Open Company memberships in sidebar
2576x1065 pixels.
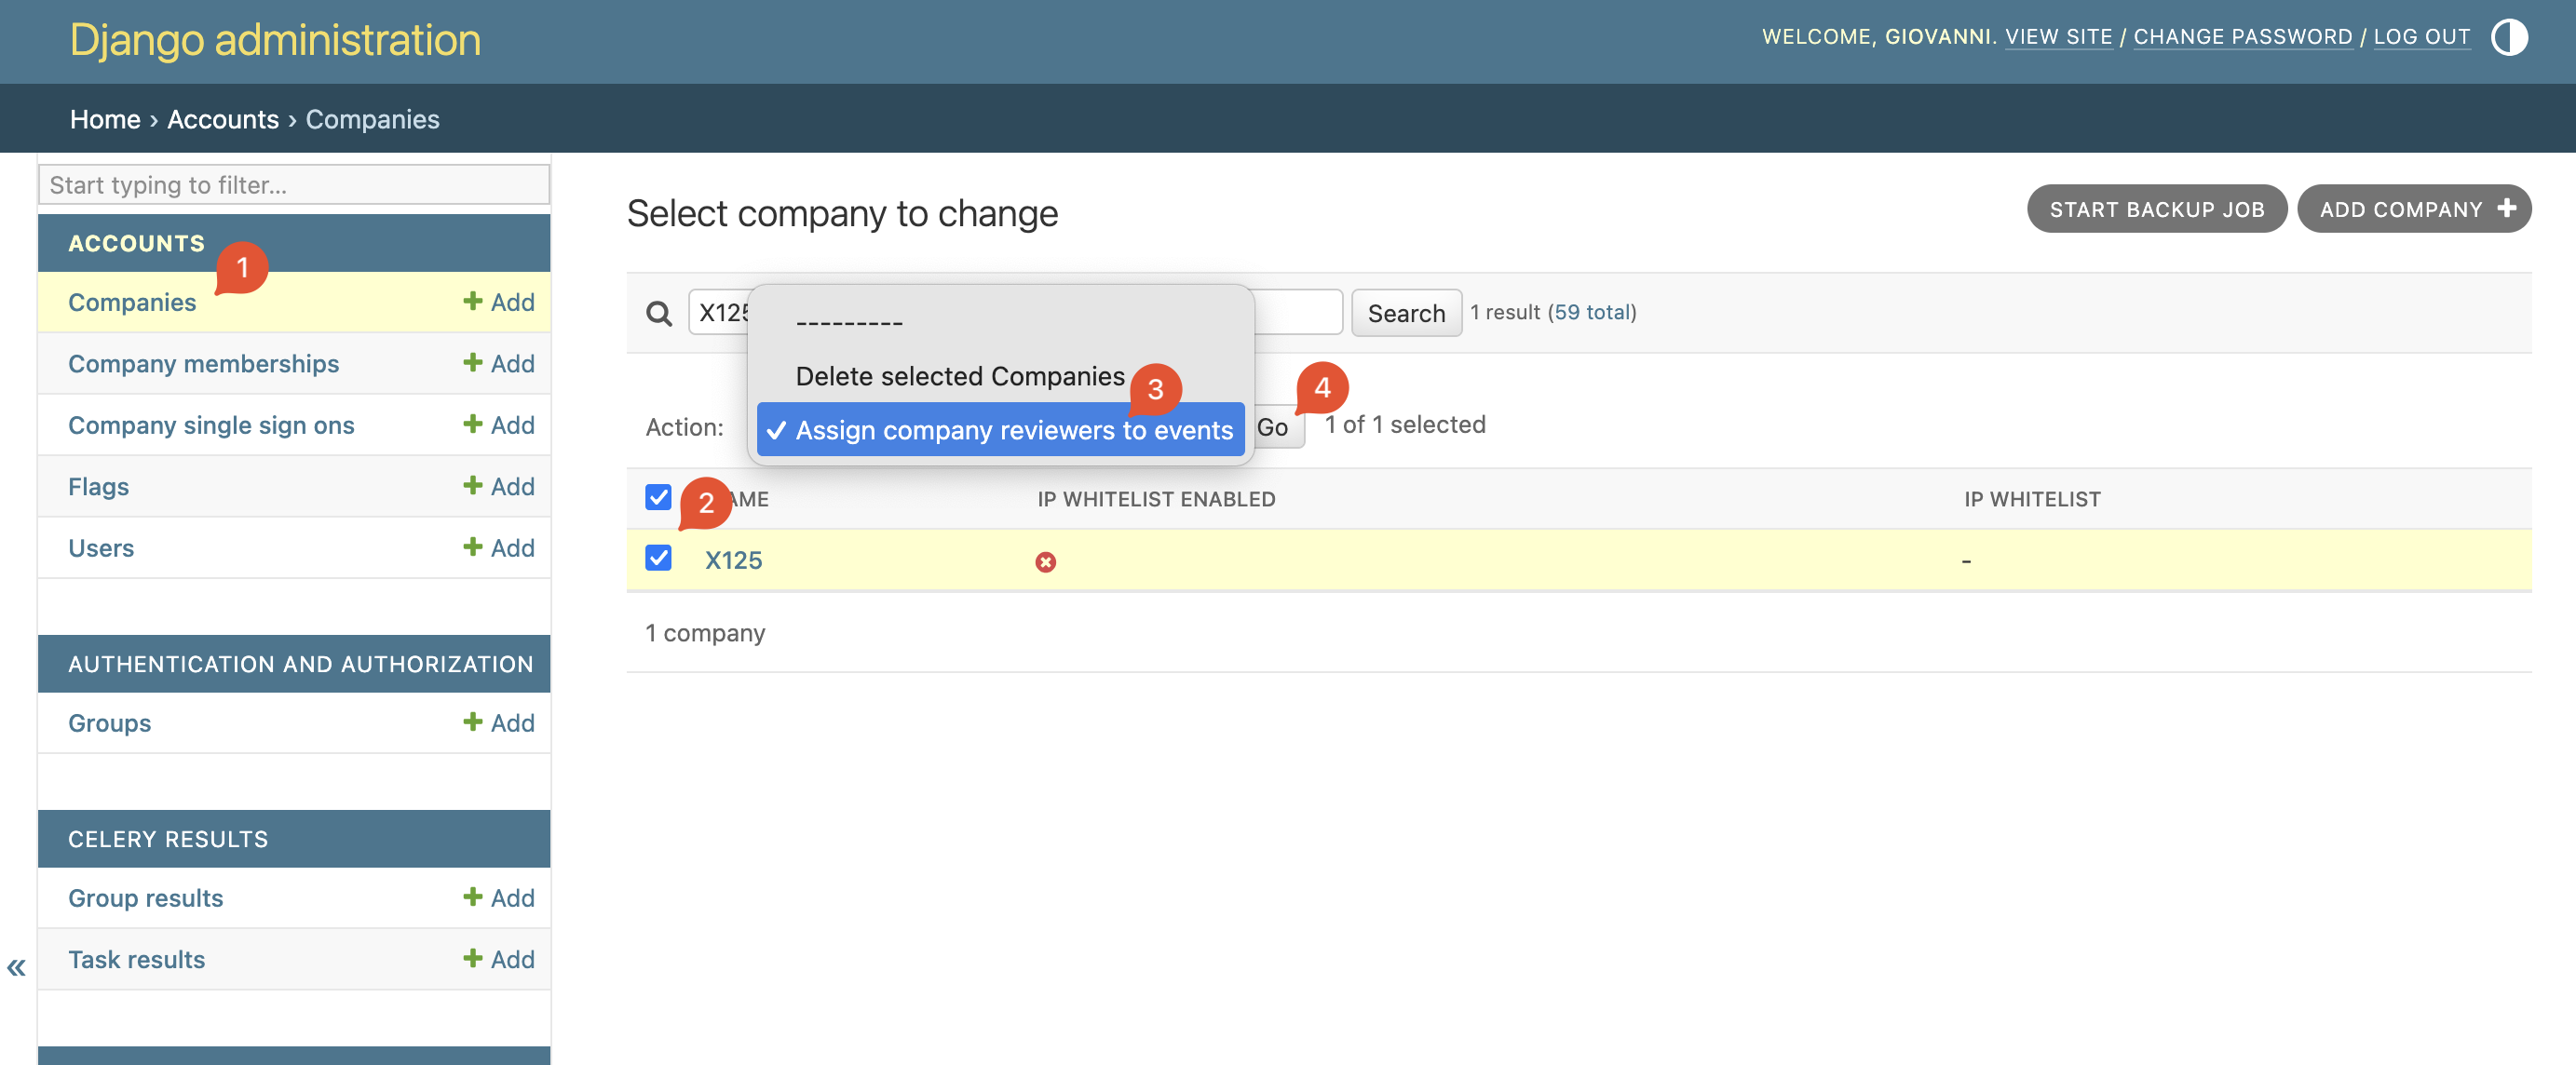[203, 364]
